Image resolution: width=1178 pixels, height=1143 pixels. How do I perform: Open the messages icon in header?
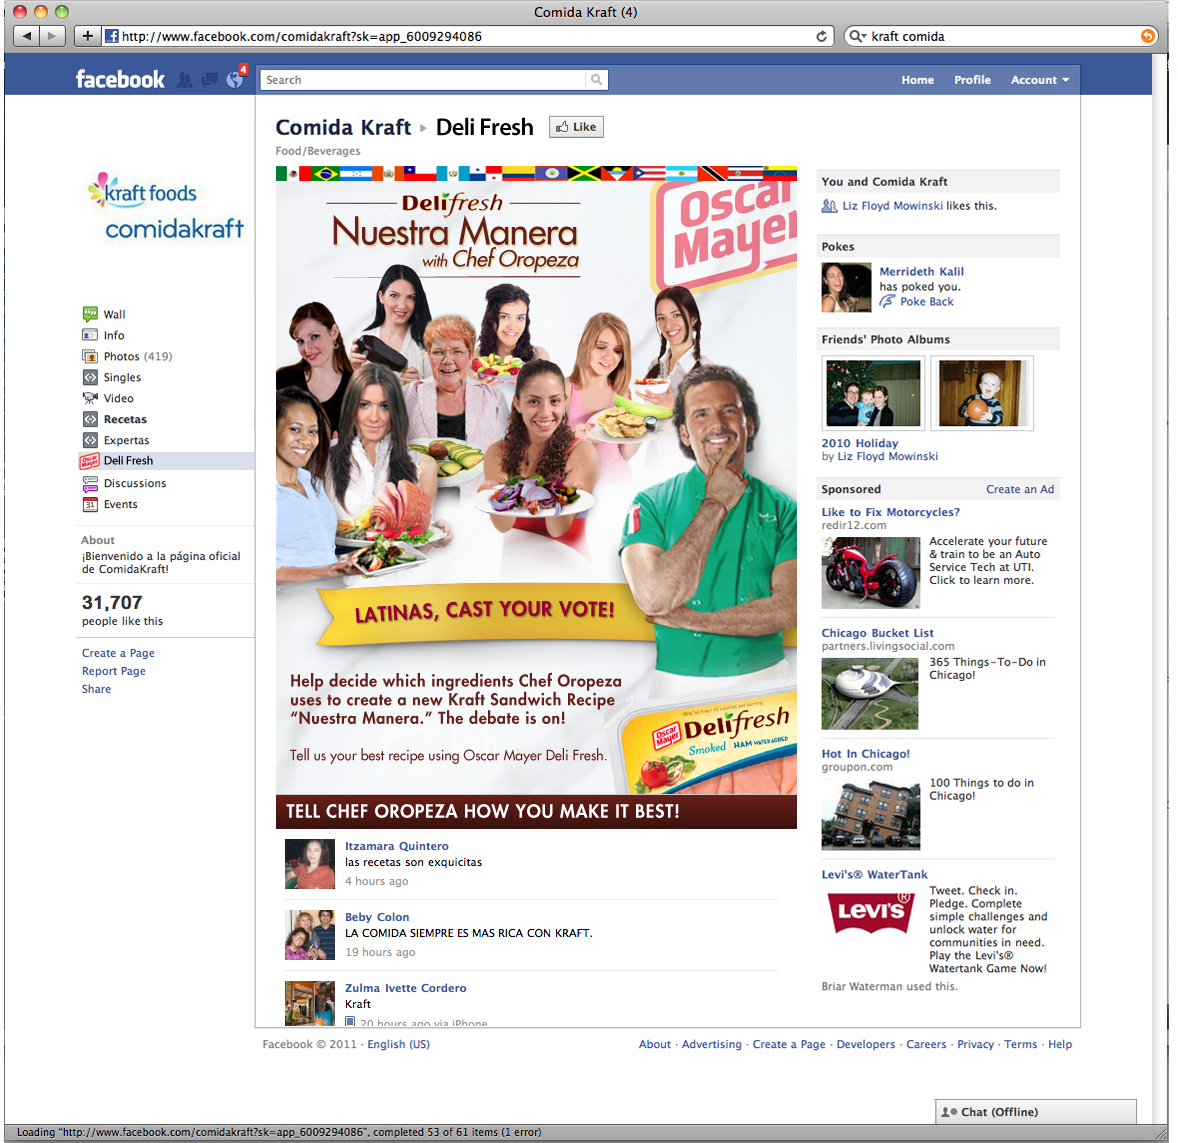coord(209,80)
